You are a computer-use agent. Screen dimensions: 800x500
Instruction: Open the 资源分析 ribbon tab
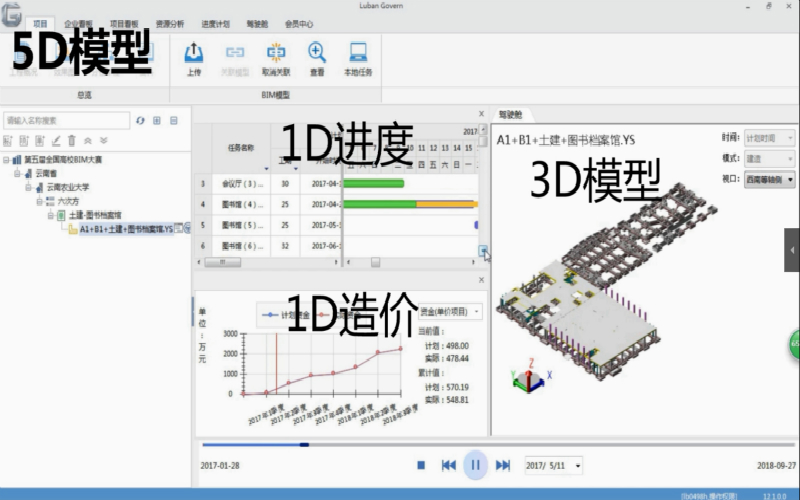169,23
